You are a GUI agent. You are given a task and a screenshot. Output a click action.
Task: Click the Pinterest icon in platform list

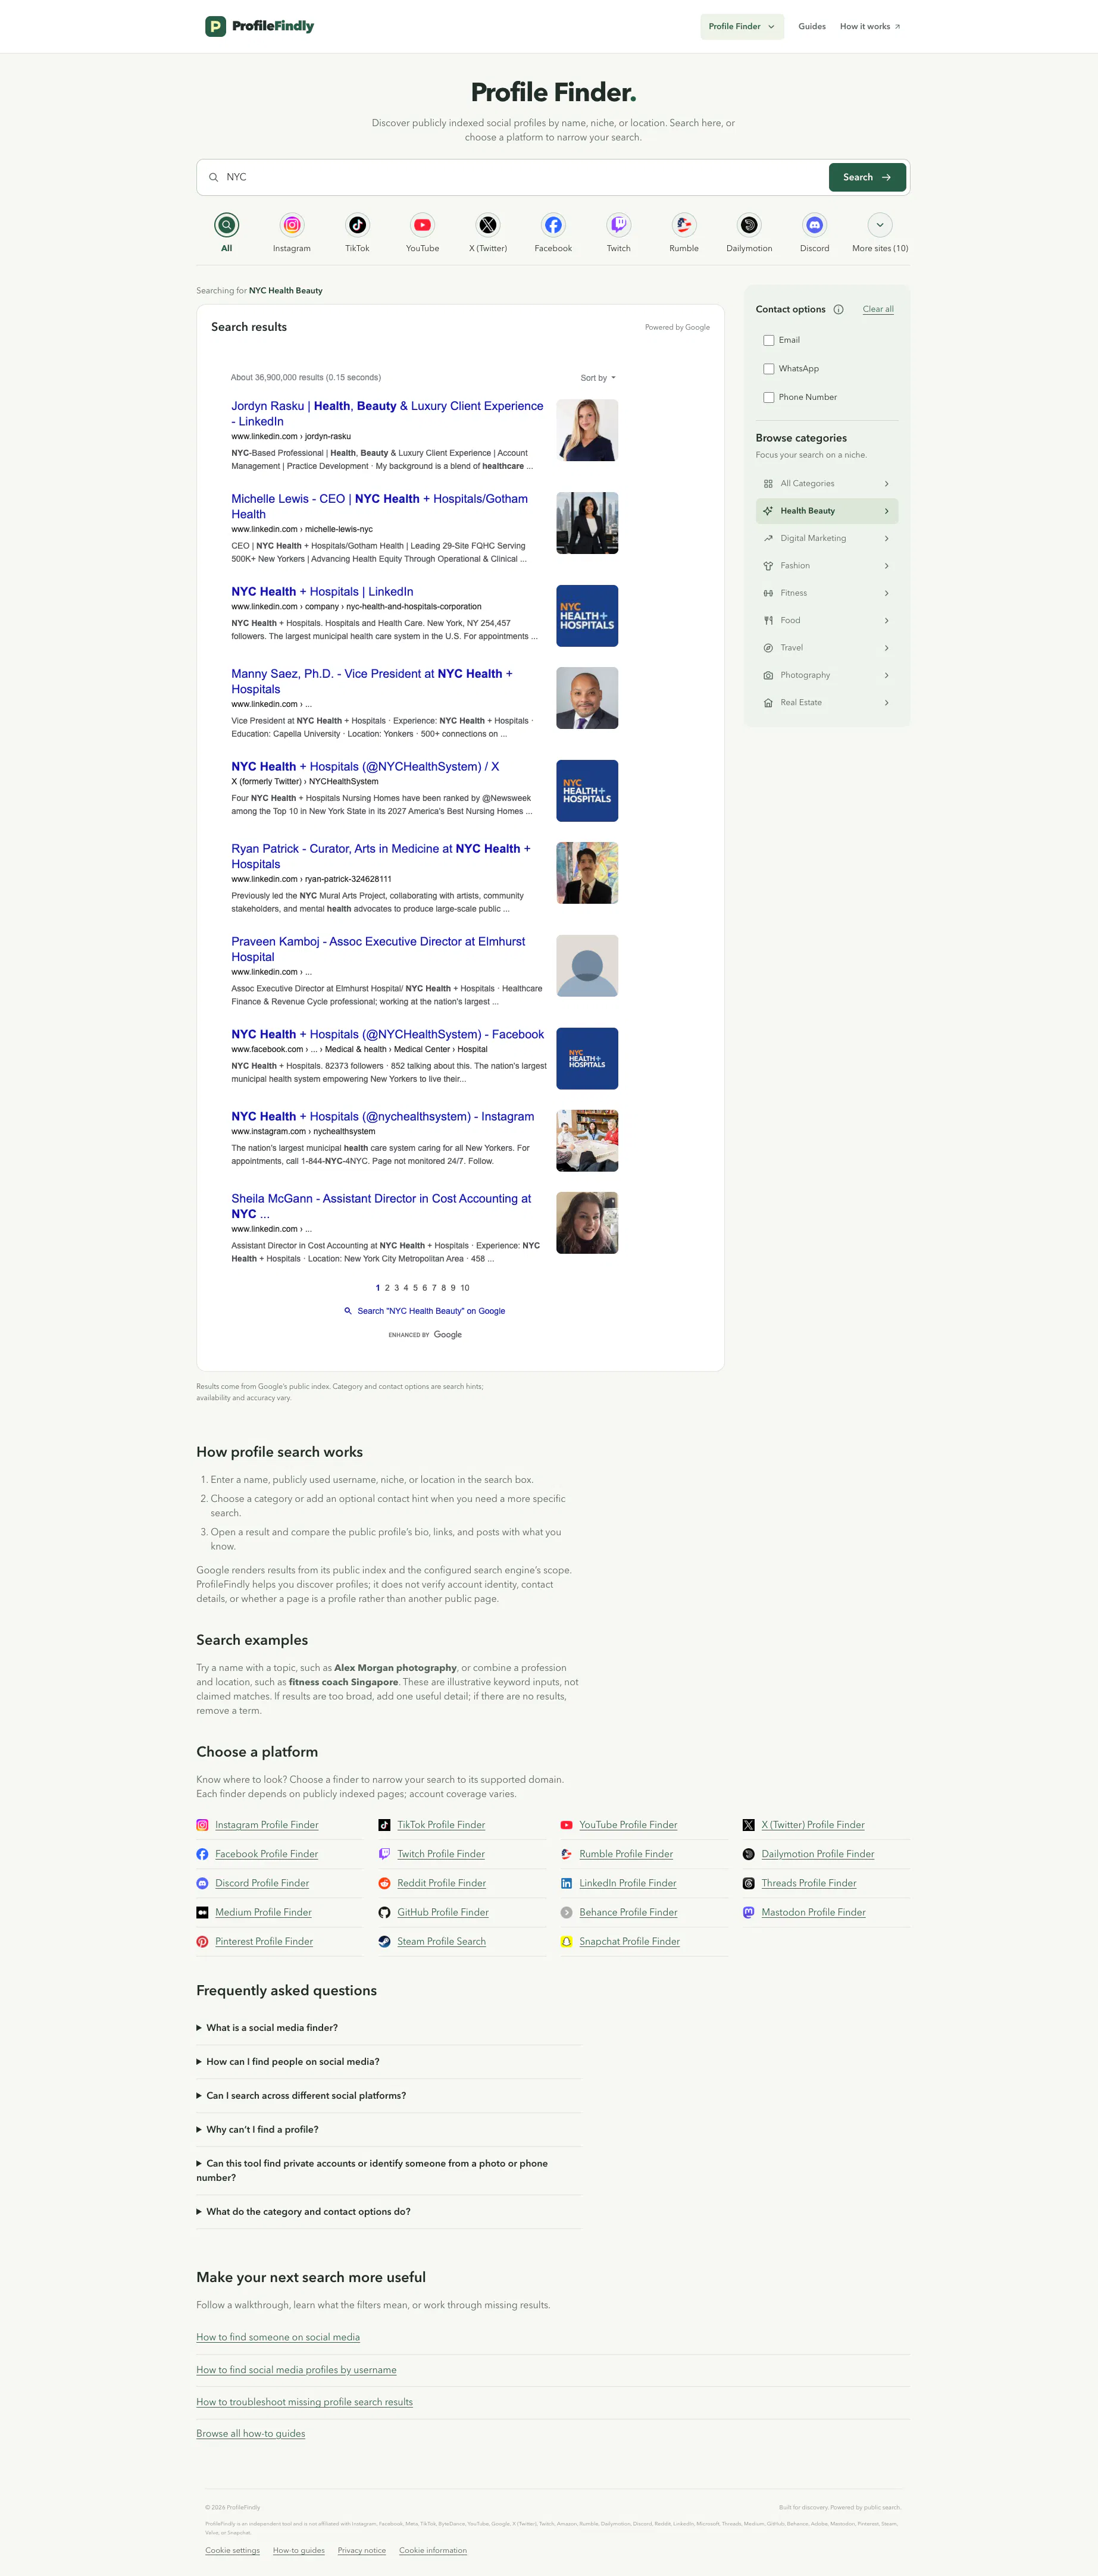point(202,1941)
